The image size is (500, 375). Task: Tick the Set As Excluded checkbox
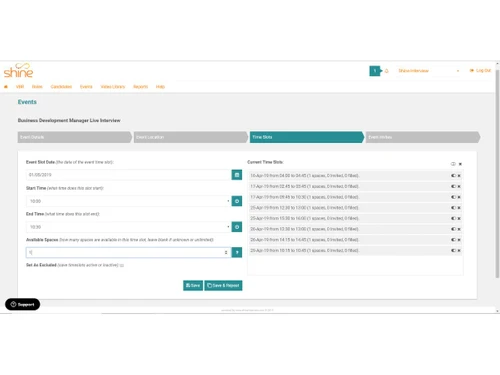click(122, 266)
